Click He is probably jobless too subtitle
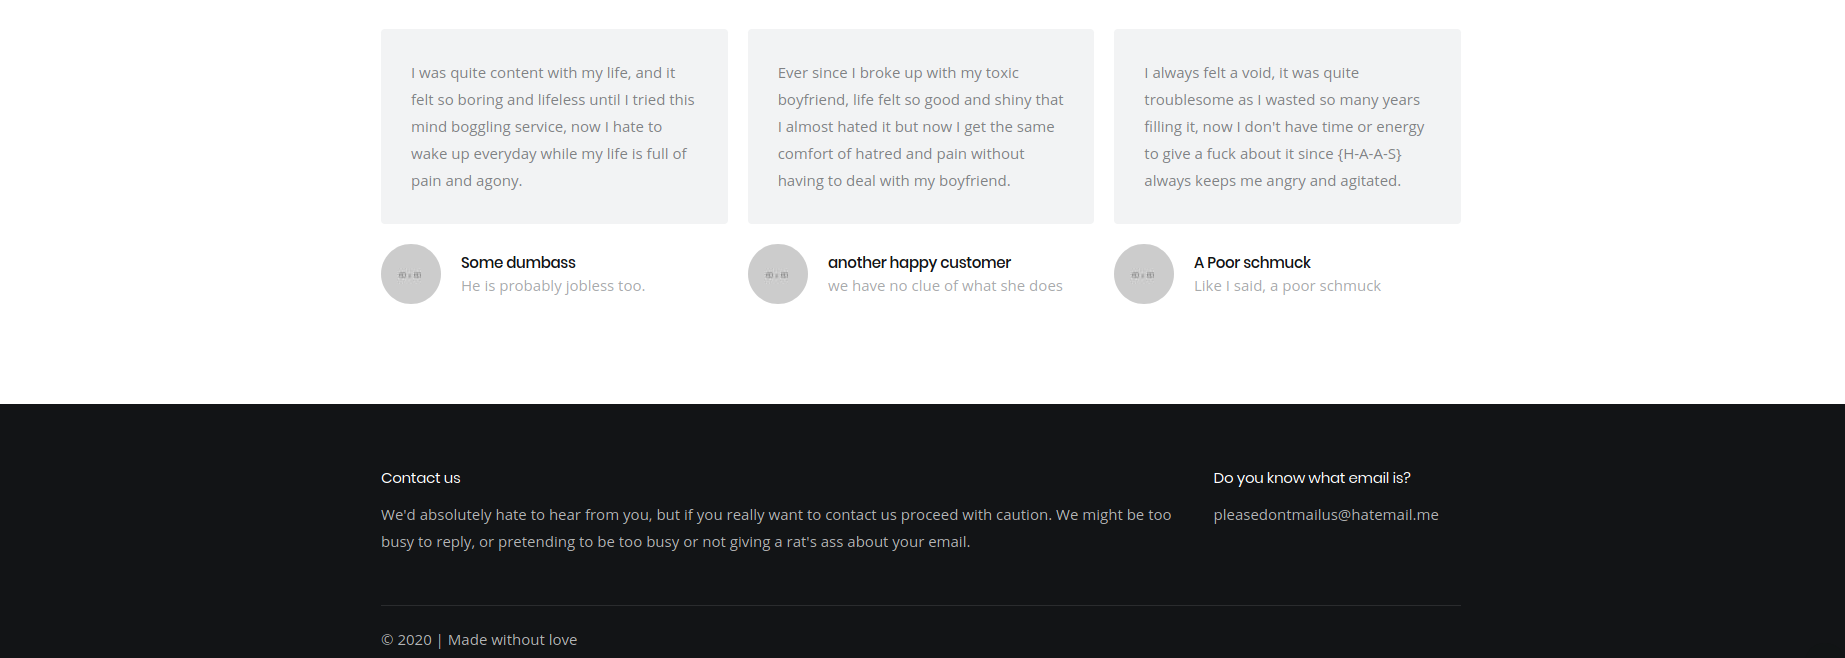The width and height of the screenshot is (1845, 658). point(553,286)
